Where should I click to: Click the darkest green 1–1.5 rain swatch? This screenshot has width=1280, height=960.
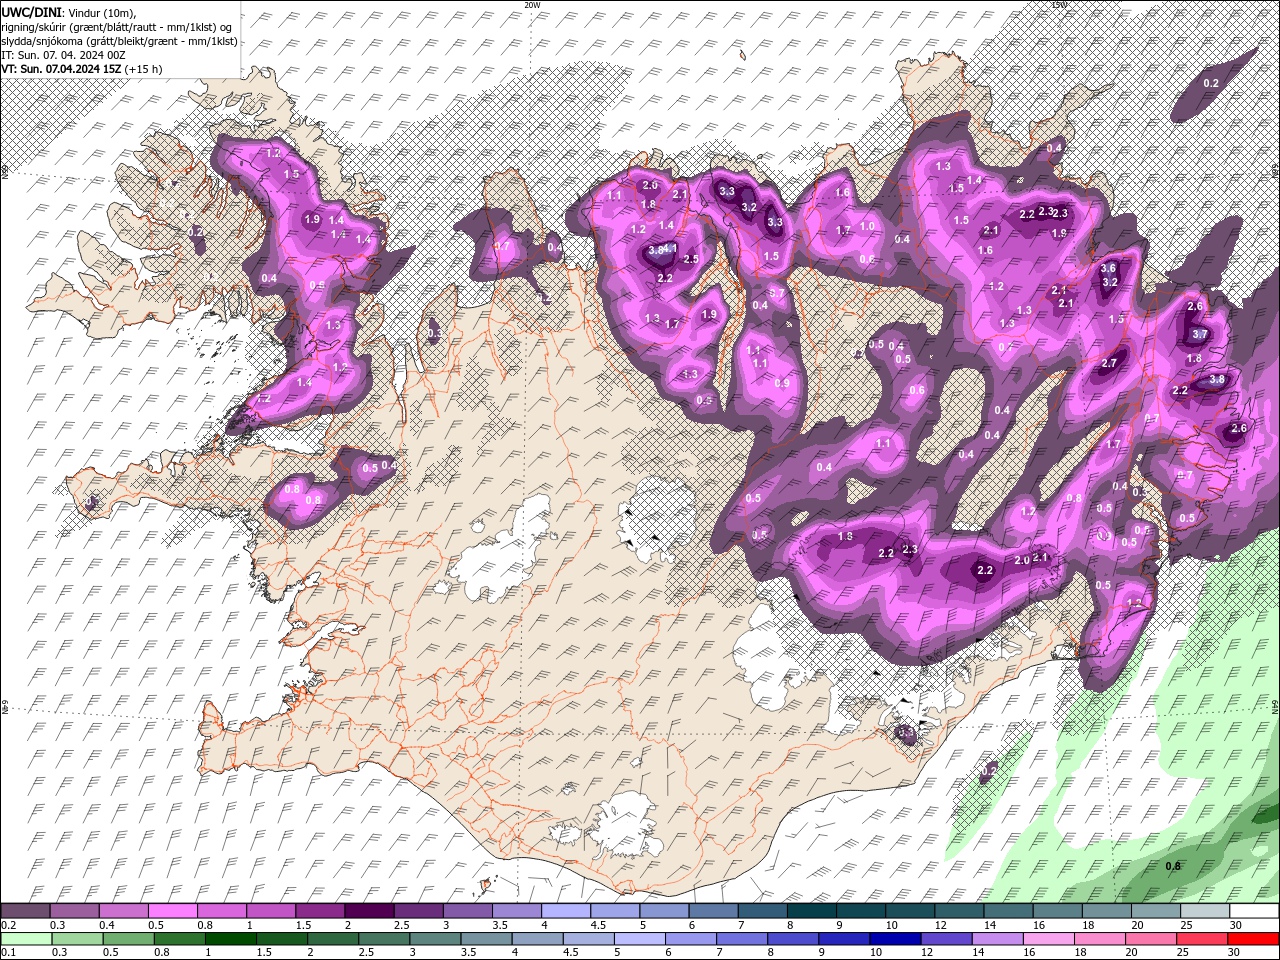pos(230,939)
